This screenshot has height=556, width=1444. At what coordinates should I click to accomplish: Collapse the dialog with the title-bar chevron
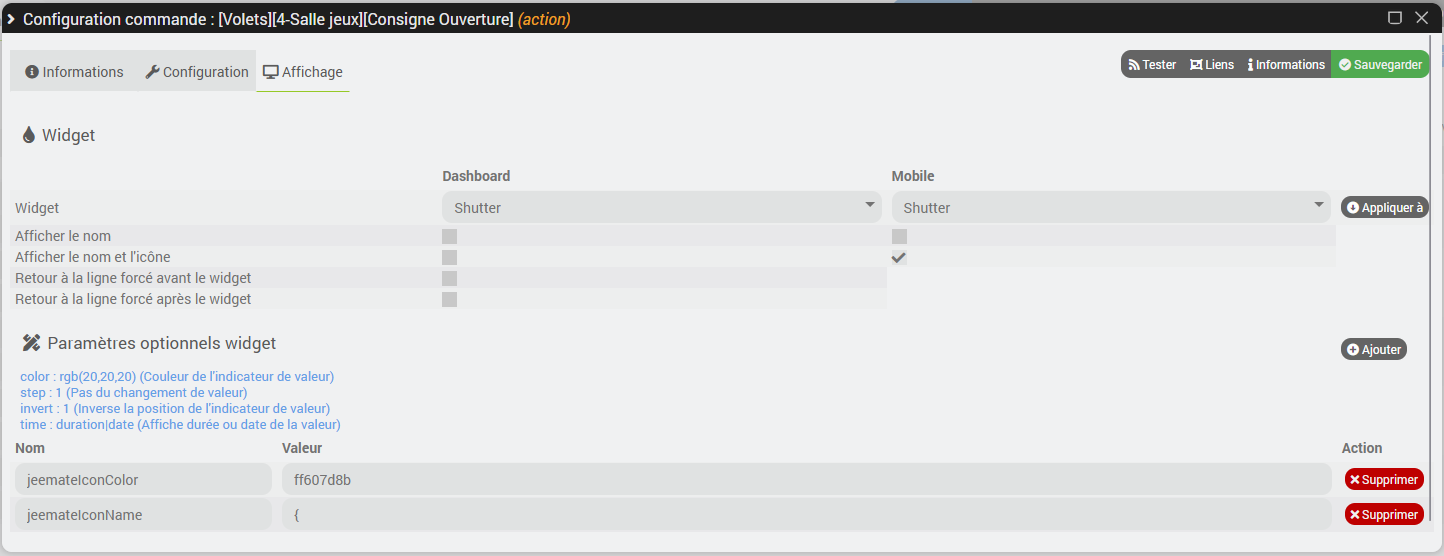click(11, 19)
